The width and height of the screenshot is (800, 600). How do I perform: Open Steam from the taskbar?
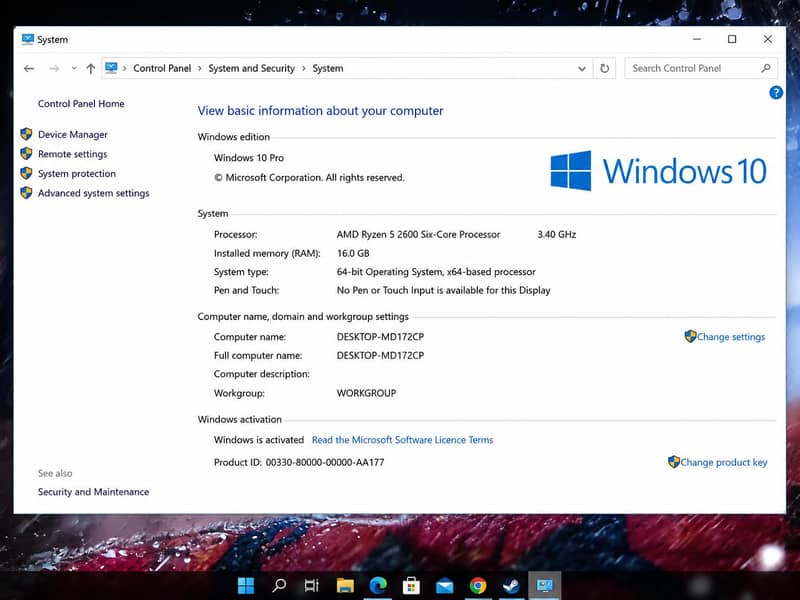coord(511,585)
